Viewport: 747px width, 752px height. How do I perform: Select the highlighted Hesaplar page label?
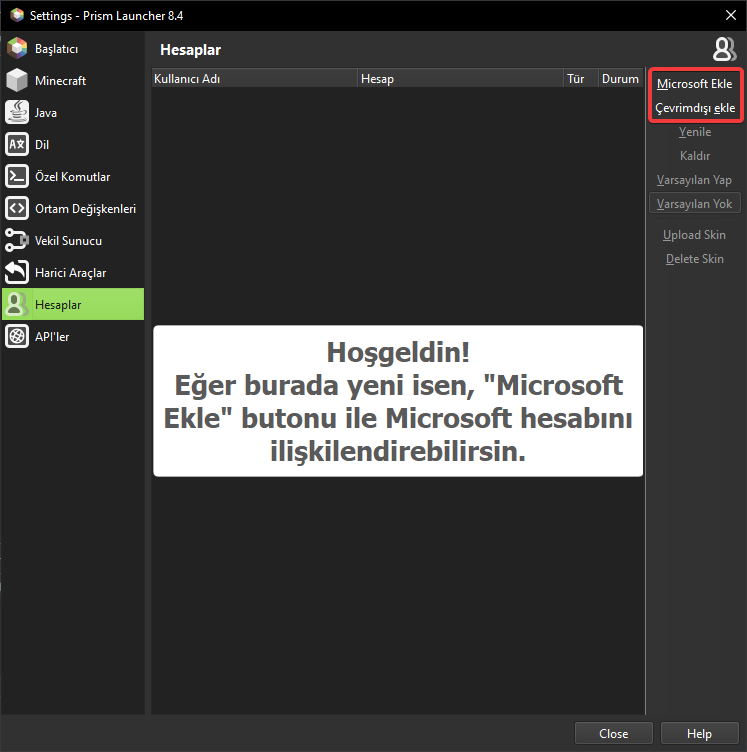click(x=58, y=305)
